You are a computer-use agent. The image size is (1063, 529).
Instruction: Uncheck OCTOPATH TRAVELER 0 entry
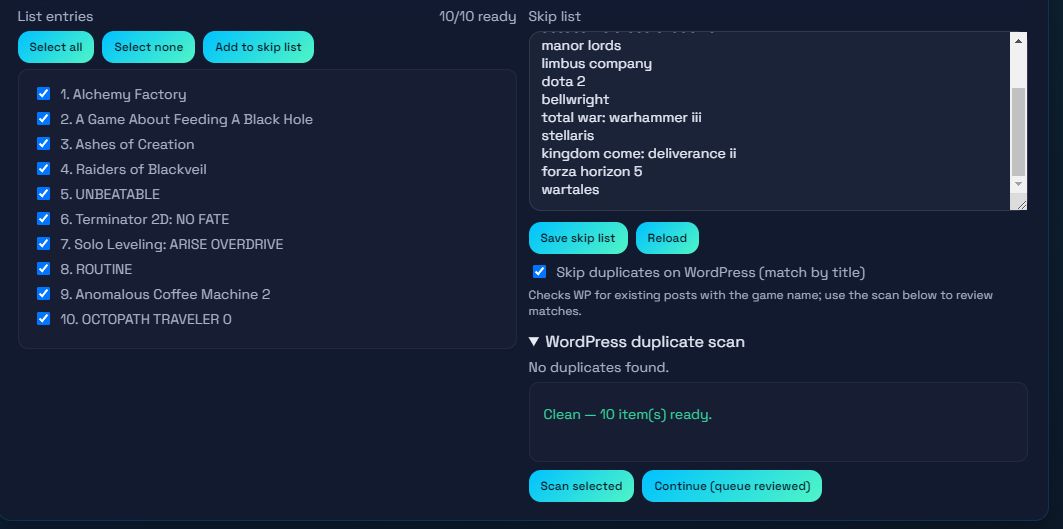coord(43,319)
